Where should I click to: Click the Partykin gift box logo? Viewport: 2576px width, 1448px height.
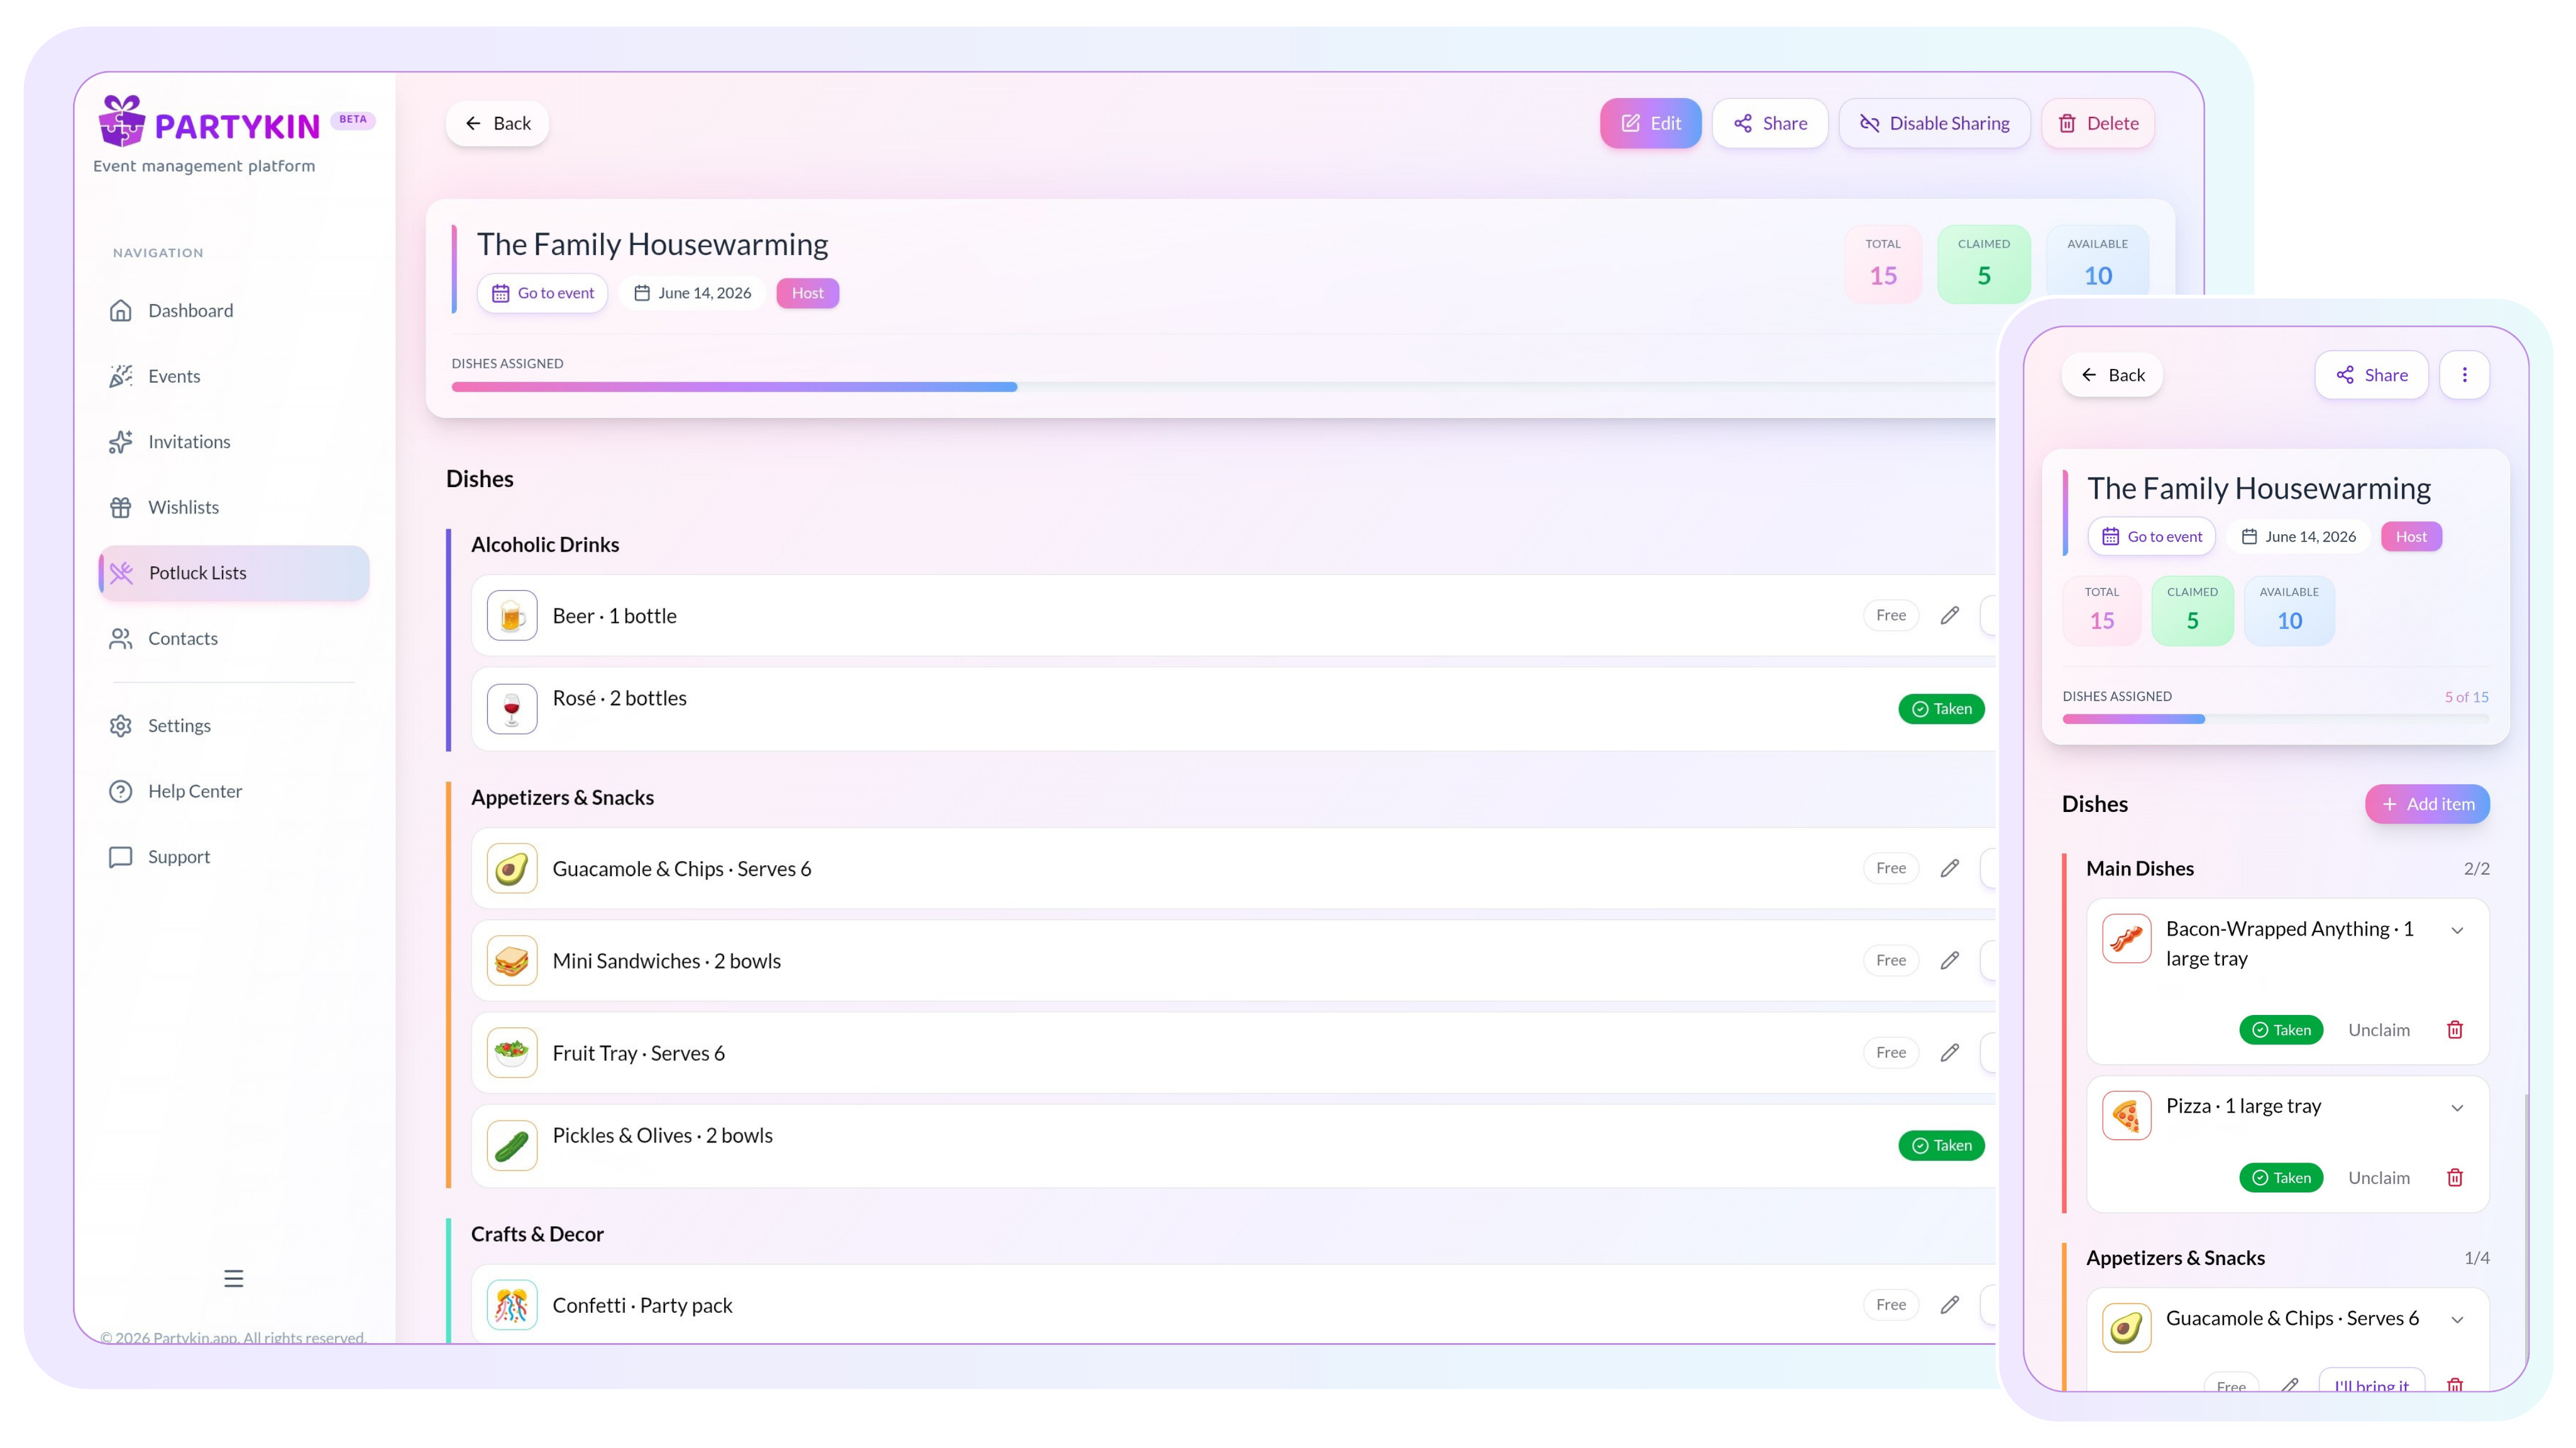point(122,122)
